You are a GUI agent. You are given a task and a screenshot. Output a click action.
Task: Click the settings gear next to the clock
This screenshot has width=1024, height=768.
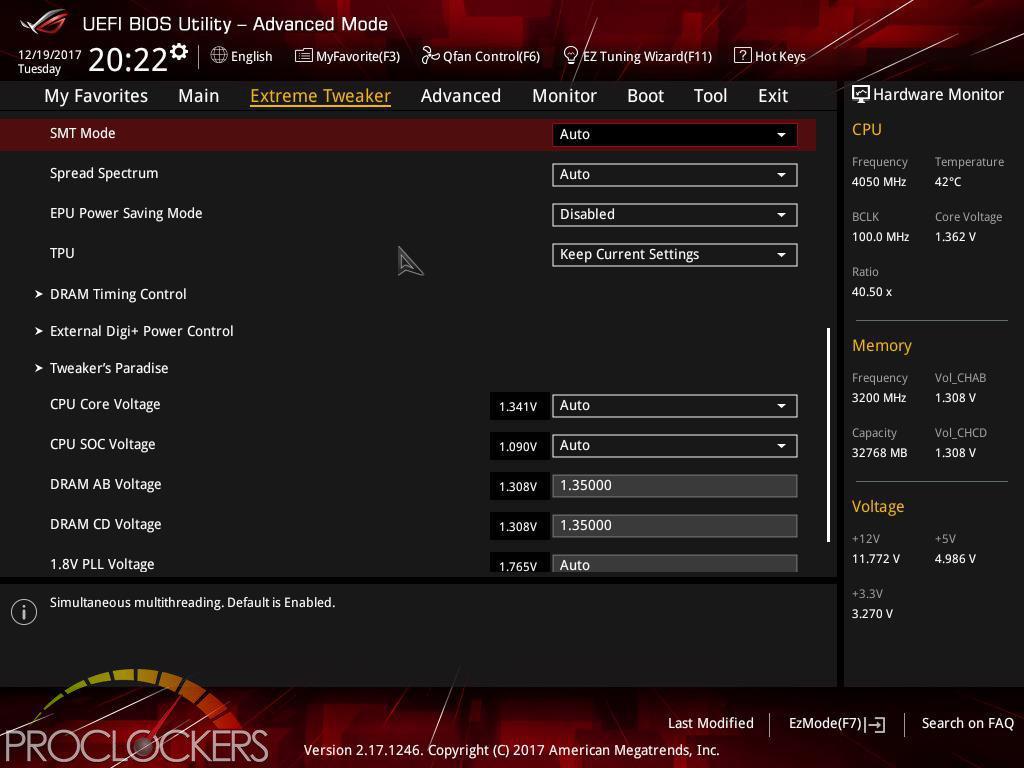pyautogui.click(x=179, y=52)
